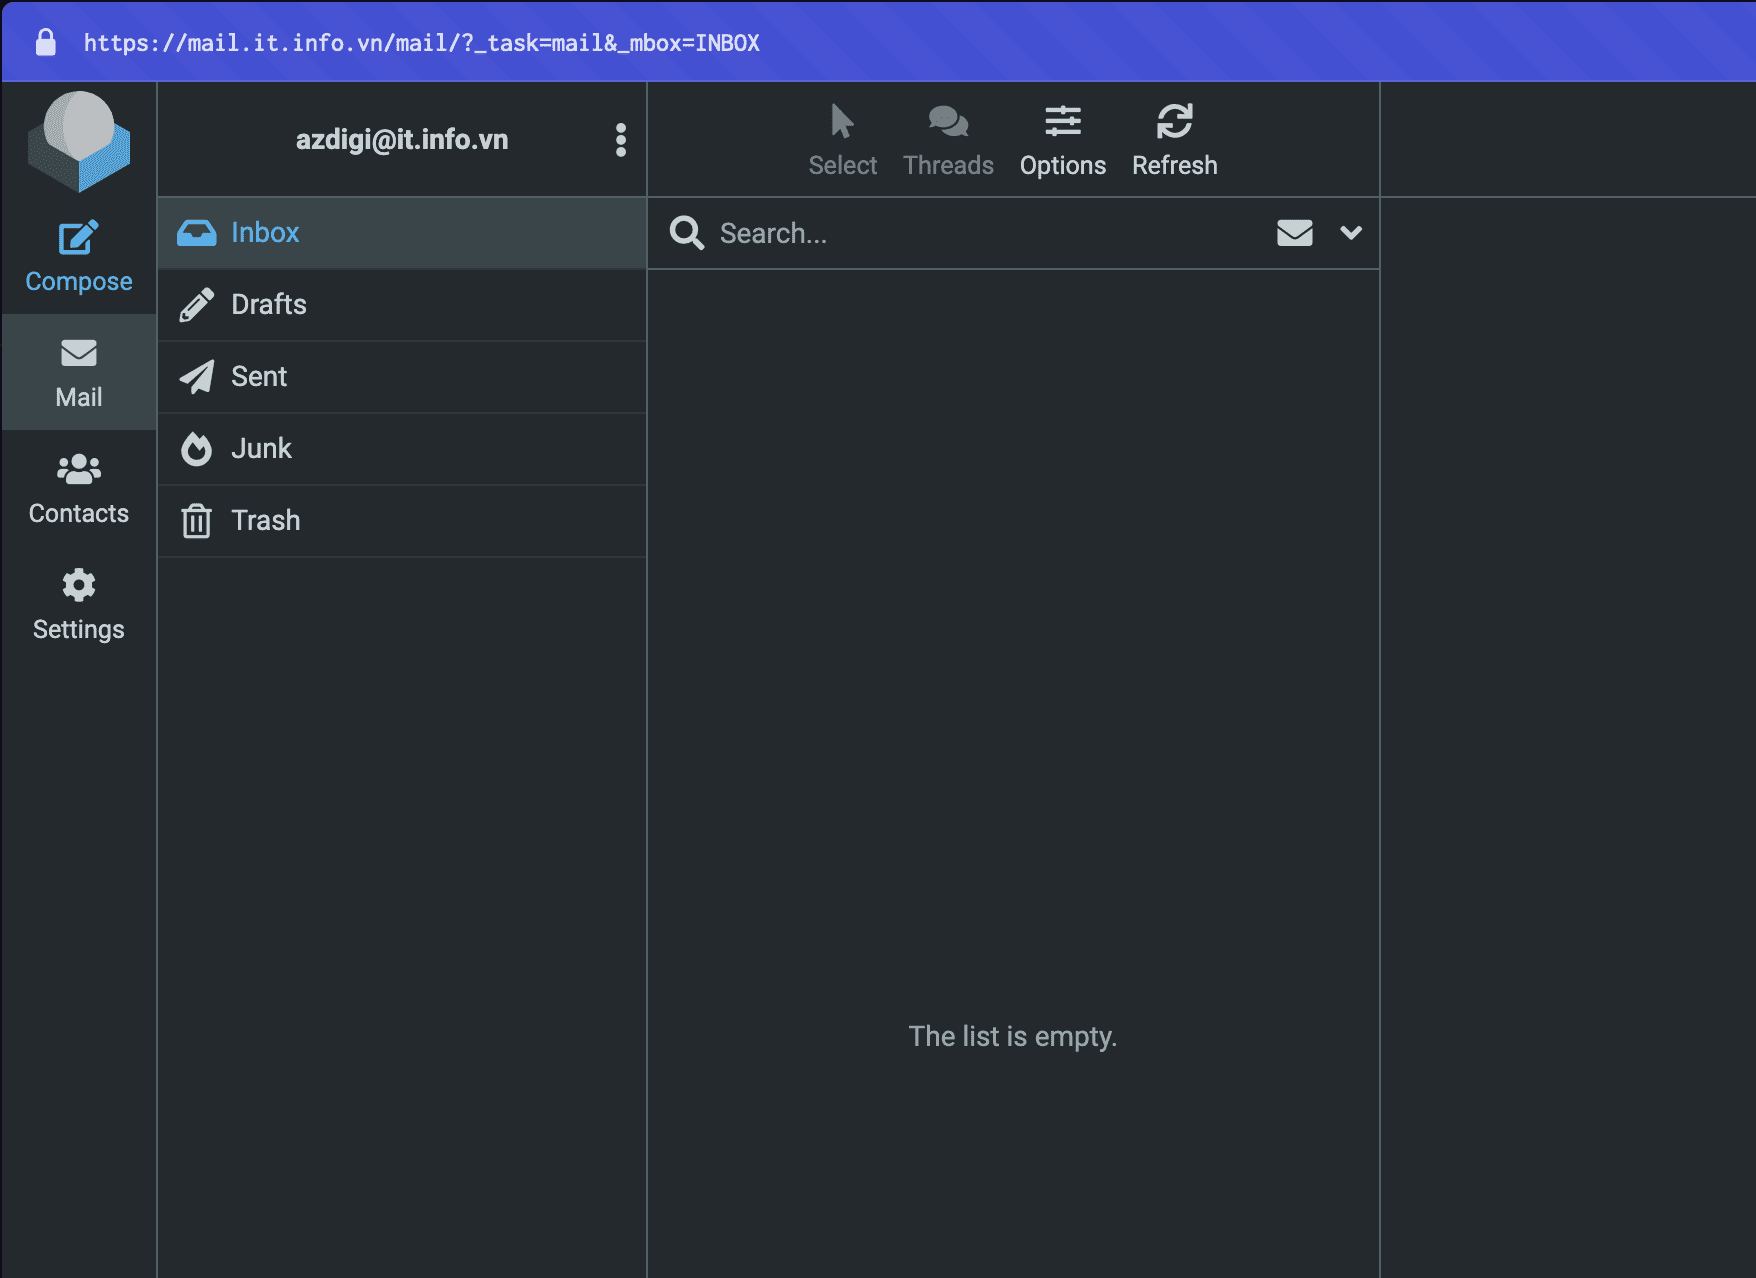Screen dimensions: 1756x1278
Task: Click the Roundcube logo
Action: (79, 141)
